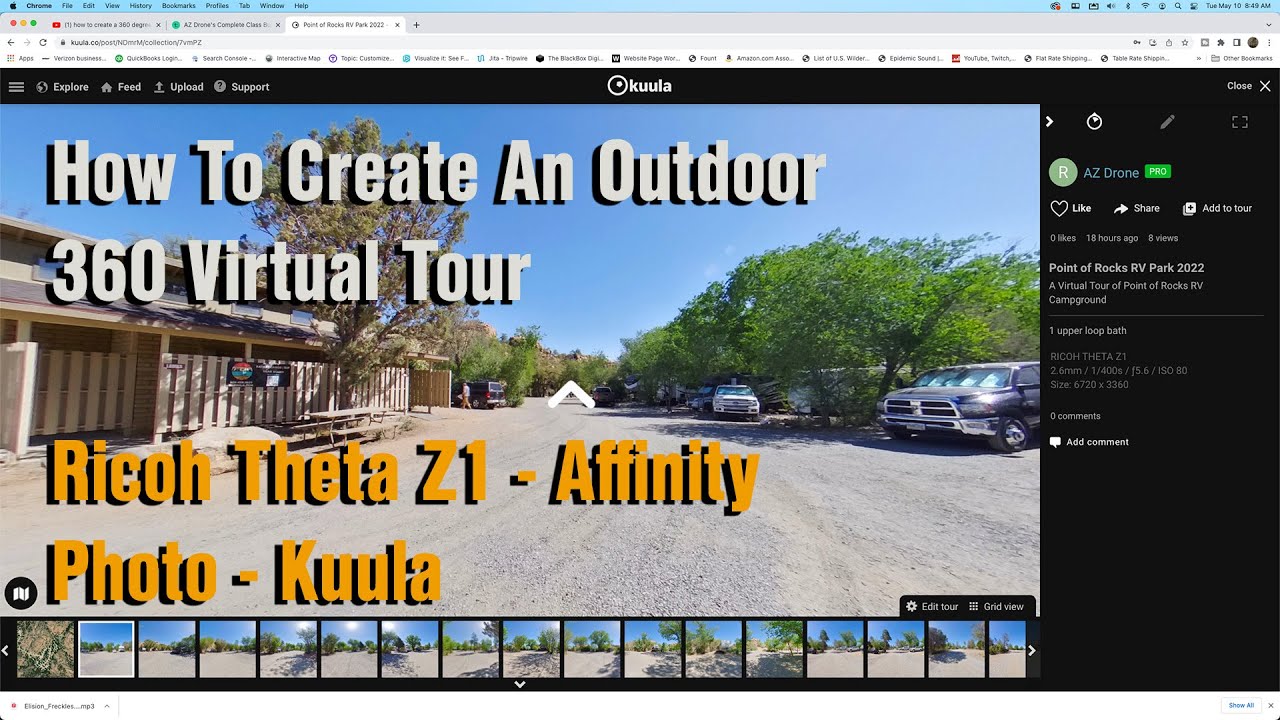Click the '1 upper loop bath' caption
The image size is (1280, 720).
pyautogui.click(x=1088, y=330)
